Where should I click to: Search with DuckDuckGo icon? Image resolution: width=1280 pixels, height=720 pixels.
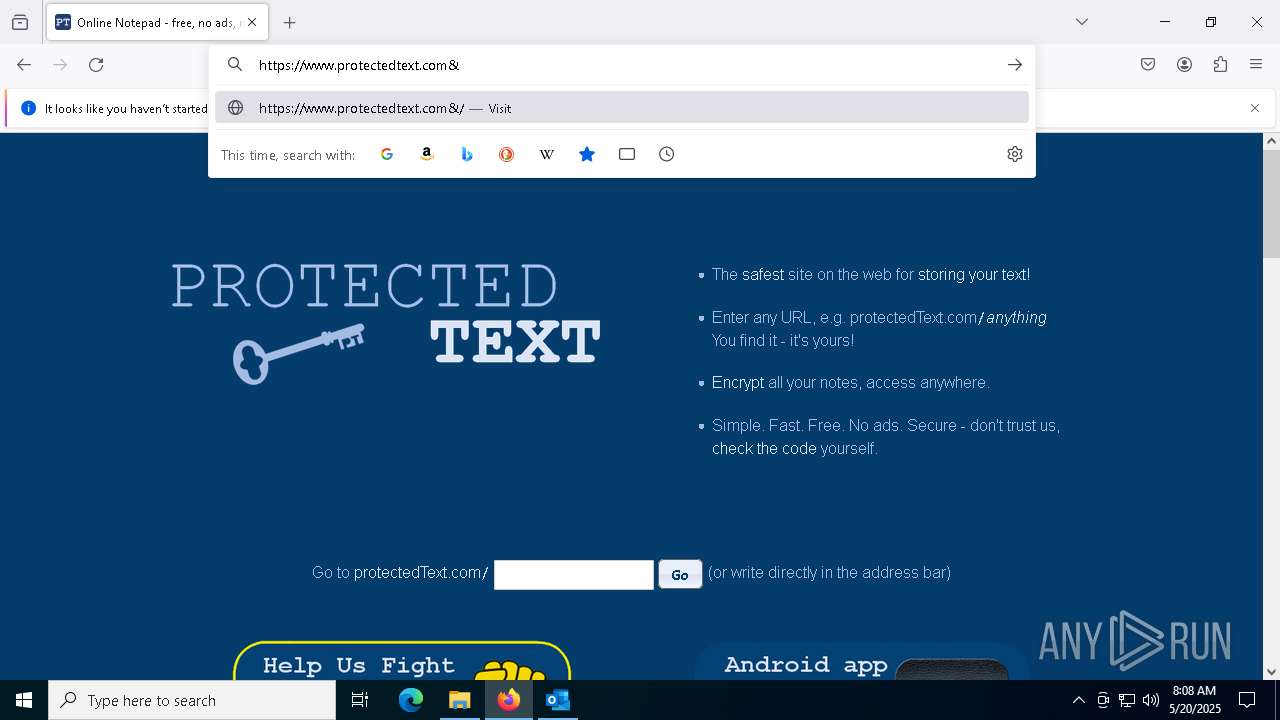coord(507,154)
